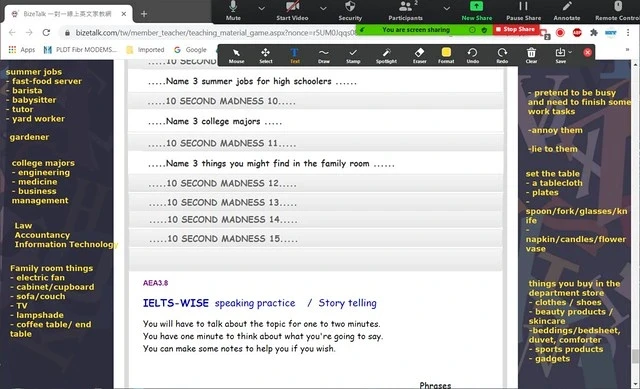Click 'Name 3 things you might find in the family room'
The width and height of the screenshot is (640, 389).
271,164
